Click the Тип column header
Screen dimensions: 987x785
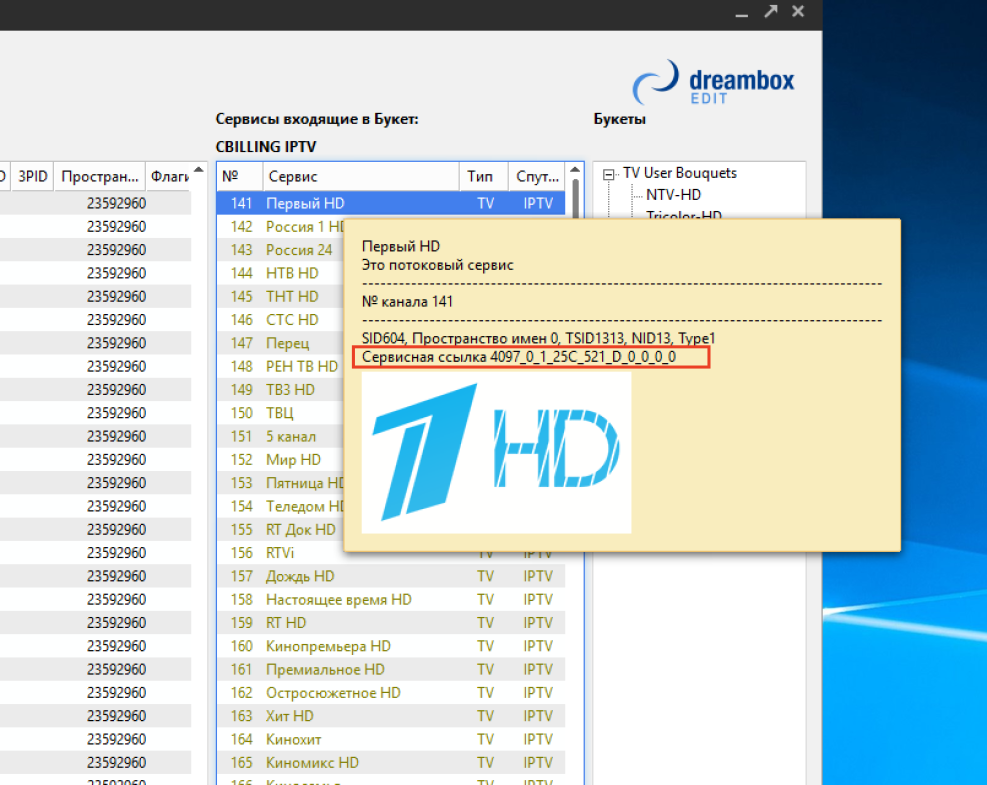tap(481, 176)
